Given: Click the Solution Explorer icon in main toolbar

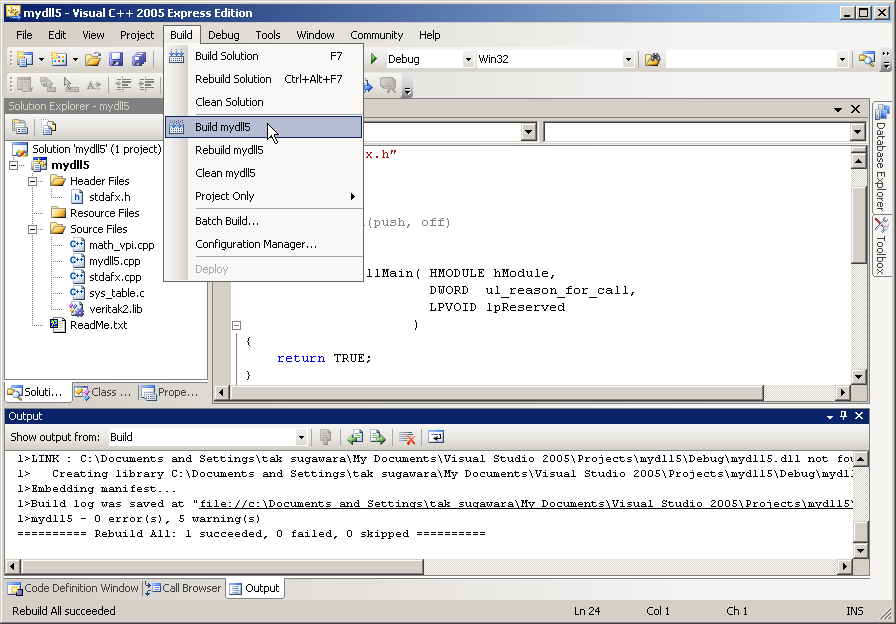Looking at the screenshot, I should click(867, 59).
